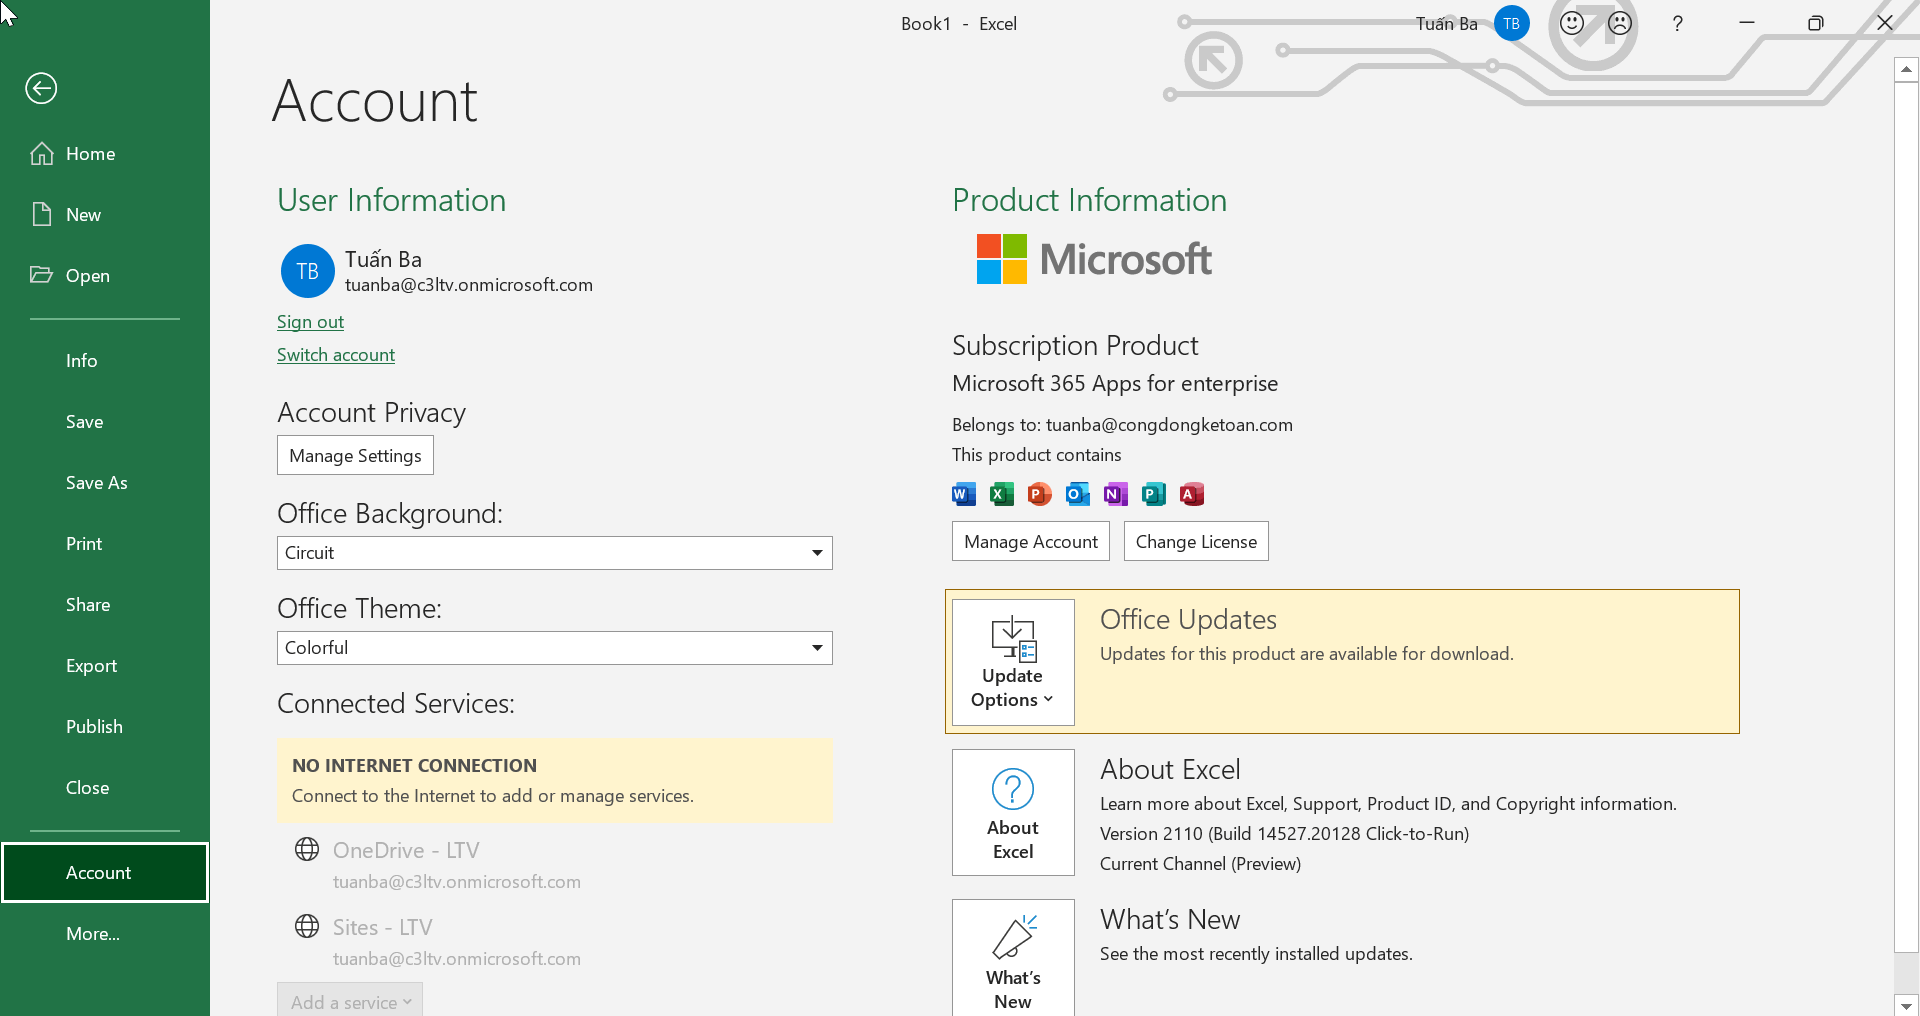Click the scrollbar down arrow

1906,1005
